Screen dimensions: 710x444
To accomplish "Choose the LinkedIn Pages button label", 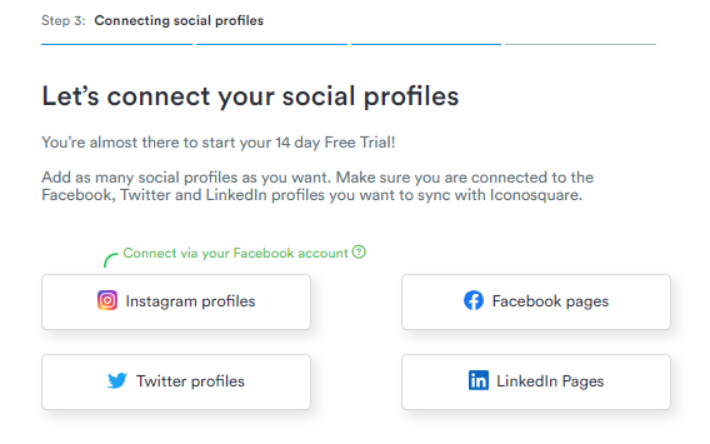I will 550,382.
